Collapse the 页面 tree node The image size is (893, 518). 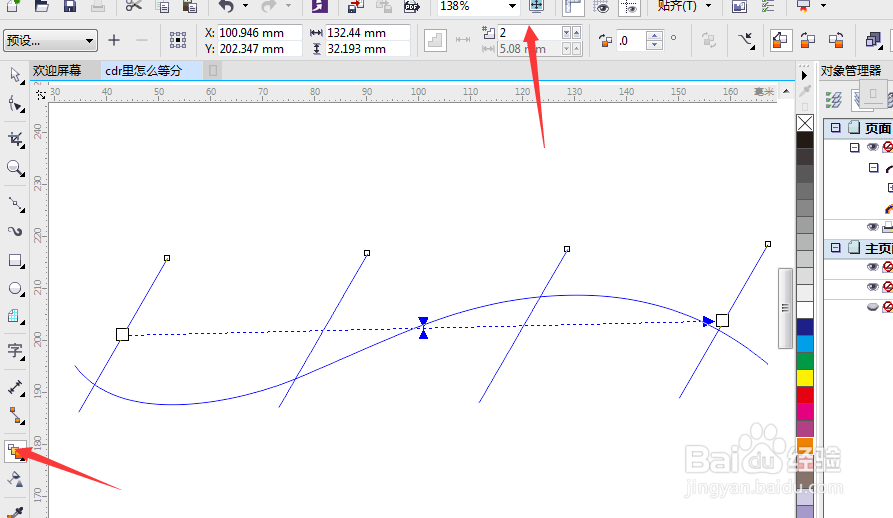click(835, 128)
